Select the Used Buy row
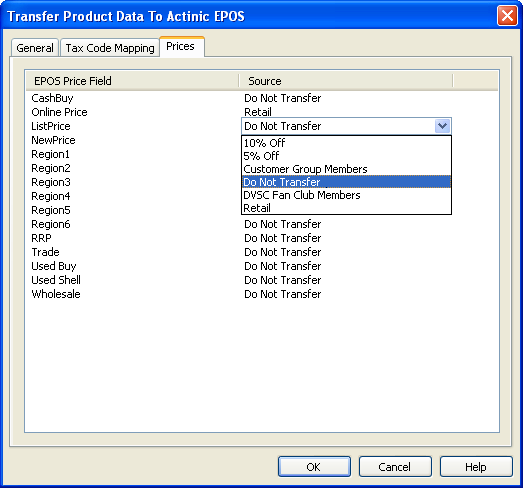This screenshot has height=488, width=523. [x=54, y=266]
